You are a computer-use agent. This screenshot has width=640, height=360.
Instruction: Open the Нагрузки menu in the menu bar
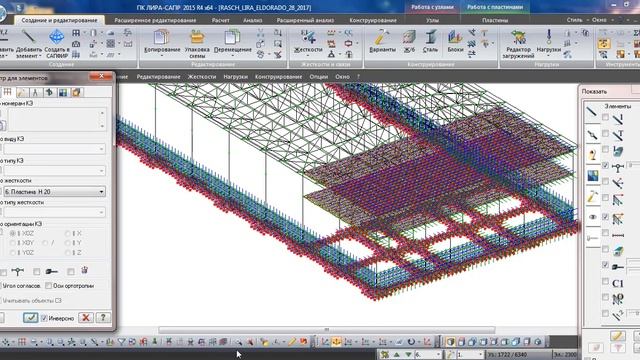click(x=236, y=76)
